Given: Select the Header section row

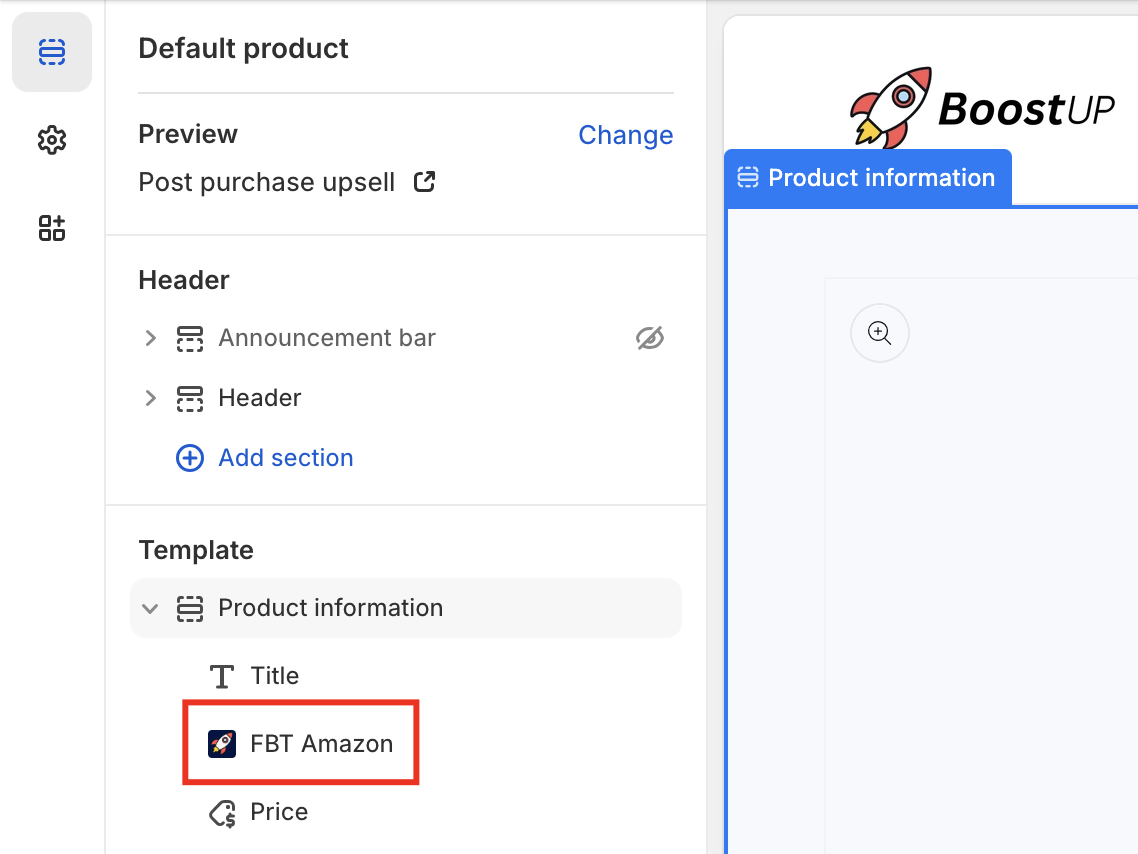Looking at the screenshot, I should pos(260,398).
